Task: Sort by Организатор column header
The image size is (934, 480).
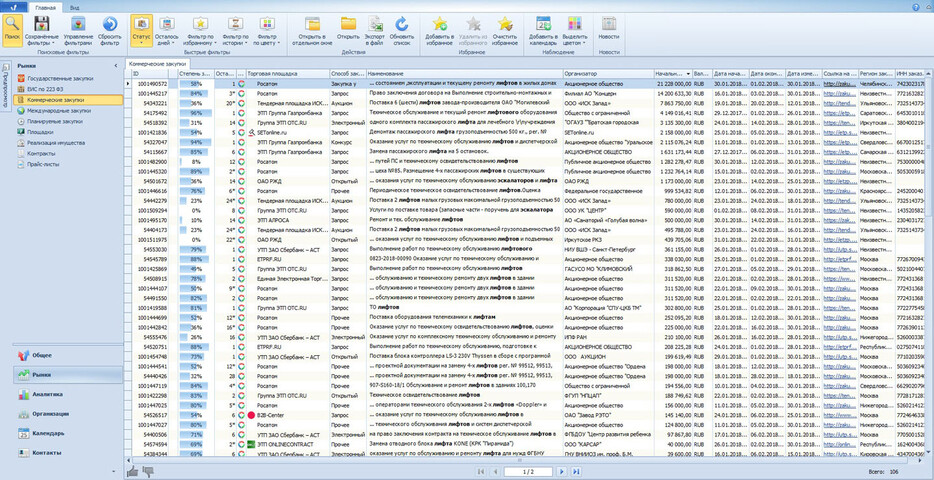Action: coord(608,73)
